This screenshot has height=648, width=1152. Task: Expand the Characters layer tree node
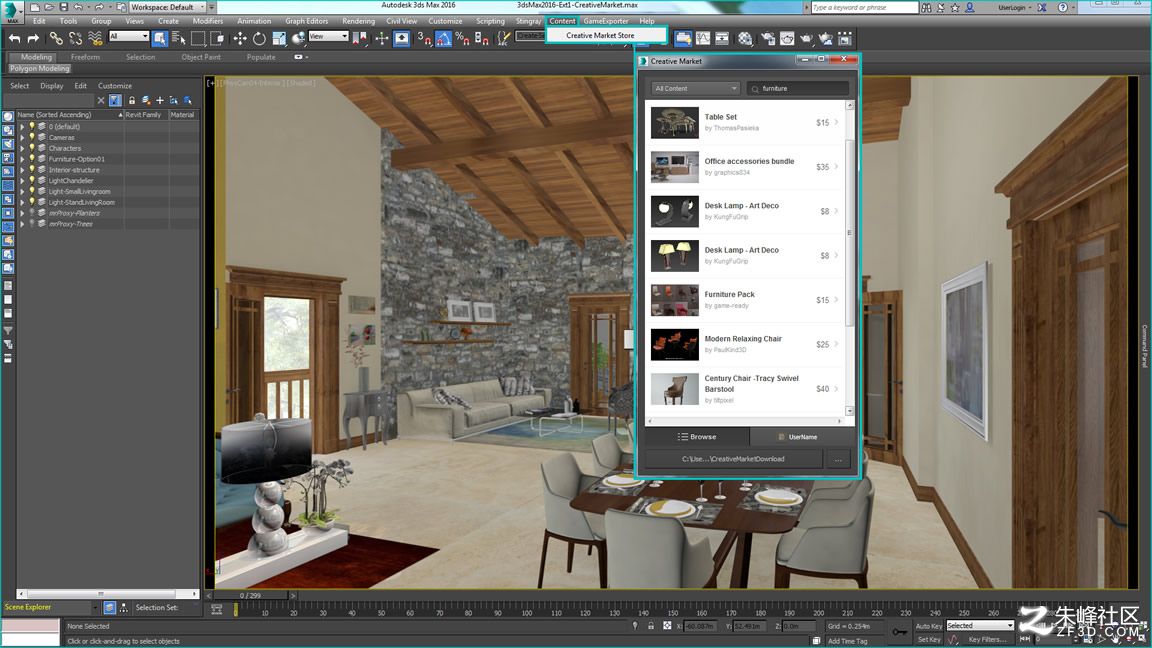[x=22, y=148]
